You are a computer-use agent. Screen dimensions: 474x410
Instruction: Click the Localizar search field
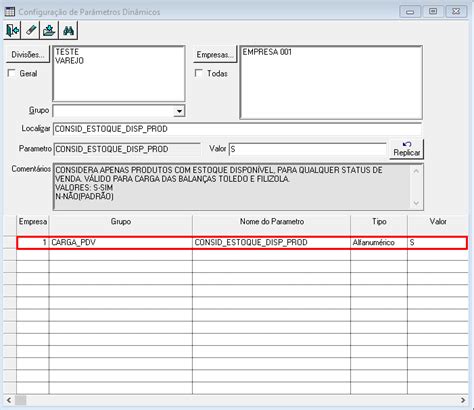coord(237,129)
